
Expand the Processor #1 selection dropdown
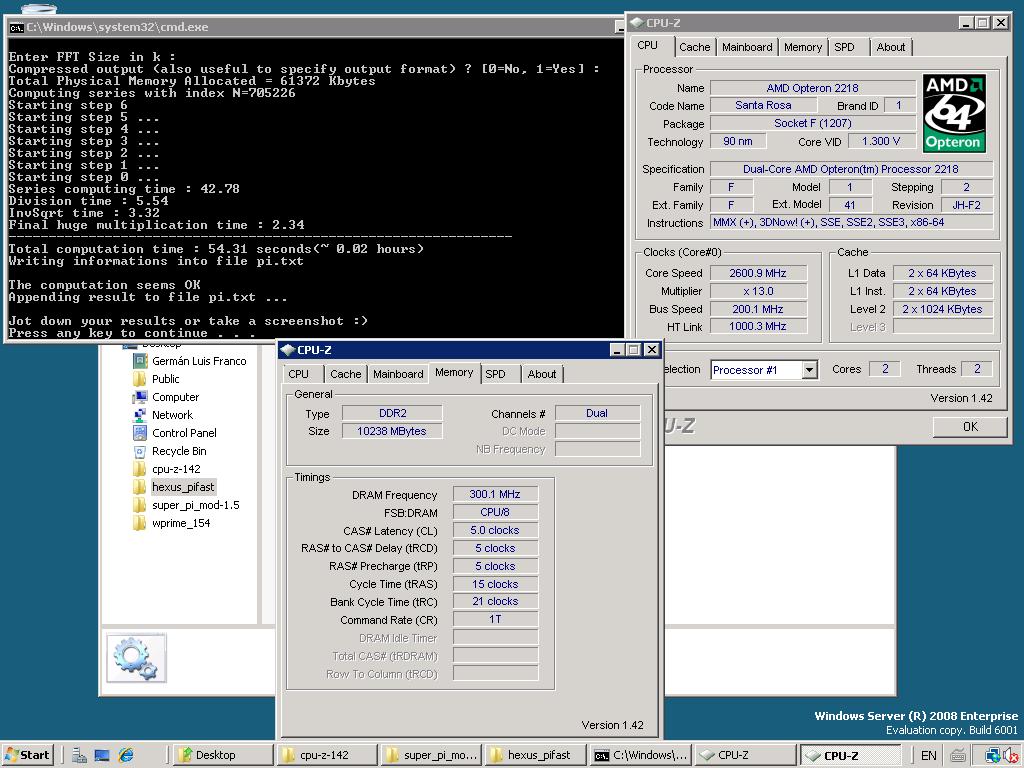pyautogui.click(x=809, y=370)
